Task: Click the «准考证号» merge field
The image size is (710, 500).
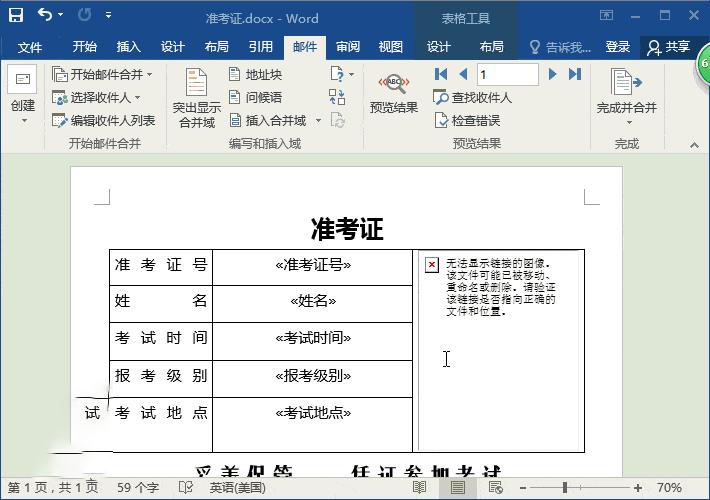Action: 313,264
